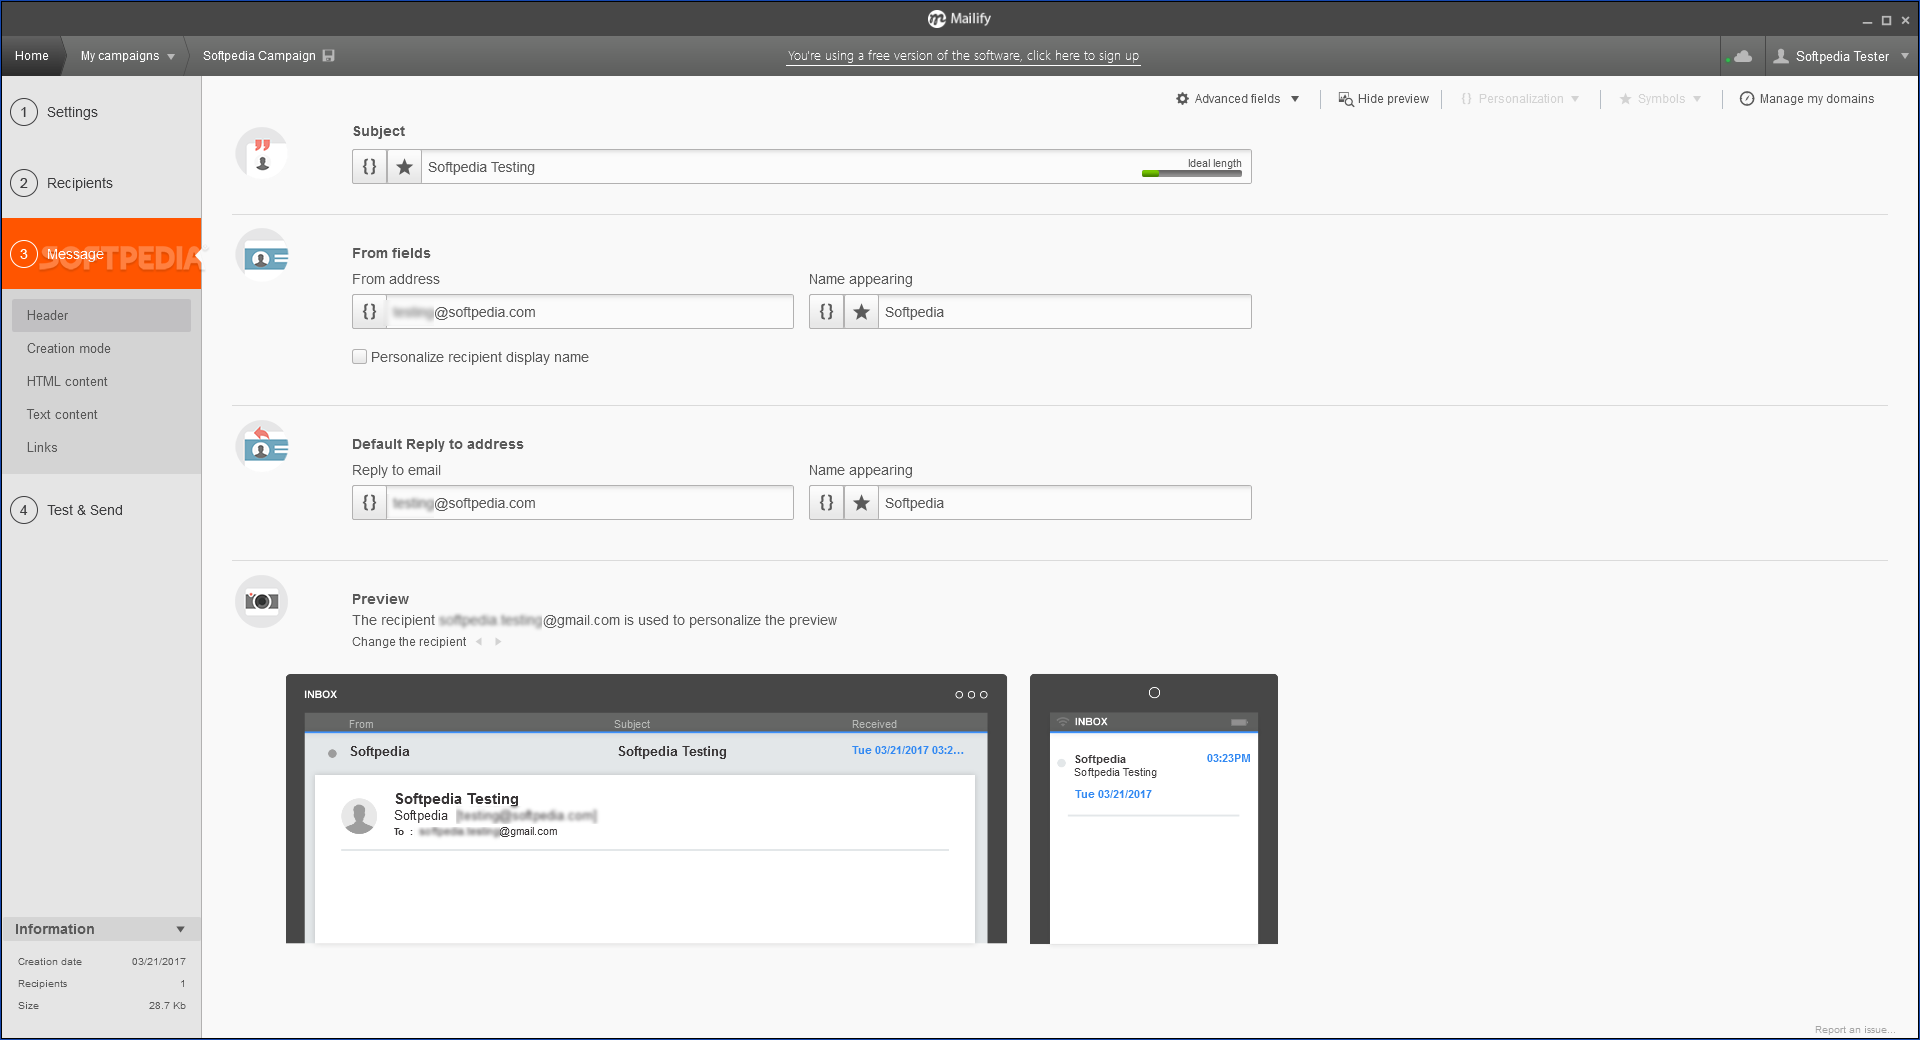Image resolution: width=1920 pixels, height=1040 pixels.
Task: Click the Reply to address icon
Action: coord(262,446)
